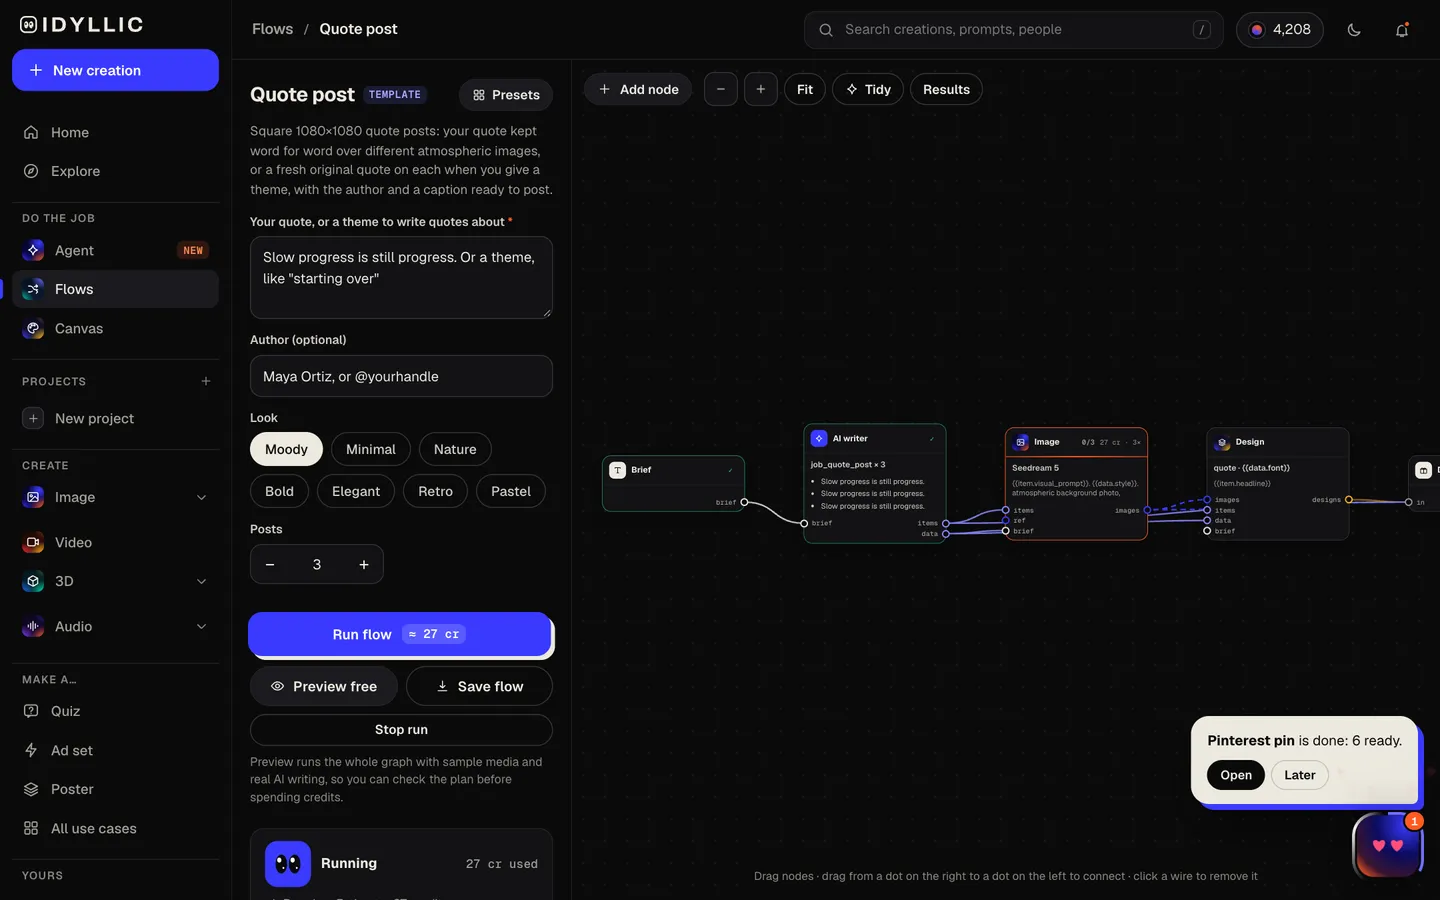Expand the Audio create section
Screen dimensions: 1440x900
click(x=201, y=626)
